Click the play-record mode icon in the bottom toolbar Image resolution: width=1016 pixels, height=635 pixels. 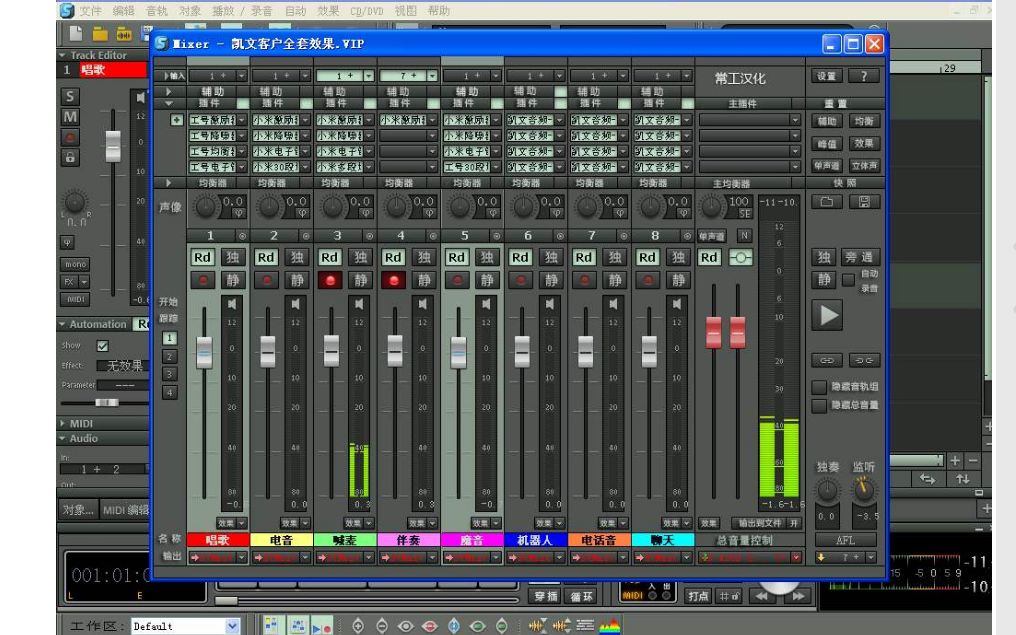pos(321,626)
